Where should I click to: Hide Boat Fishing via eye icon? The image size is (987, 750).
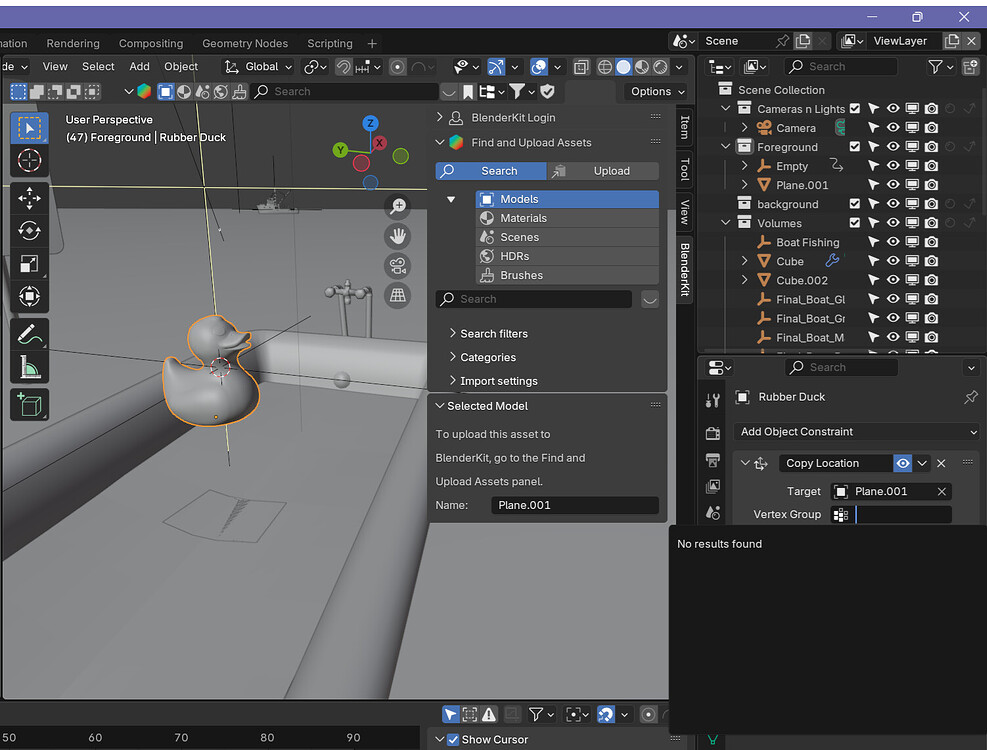point(893,242)
